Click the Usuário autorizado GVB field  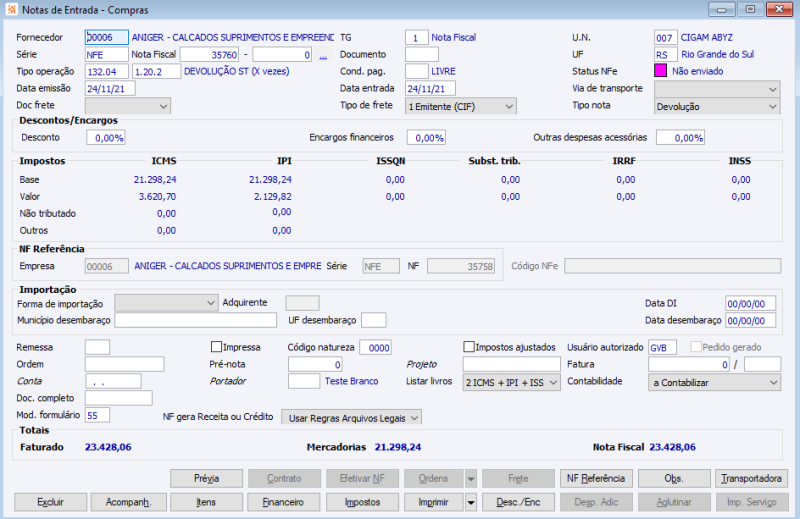pos(662,348)
